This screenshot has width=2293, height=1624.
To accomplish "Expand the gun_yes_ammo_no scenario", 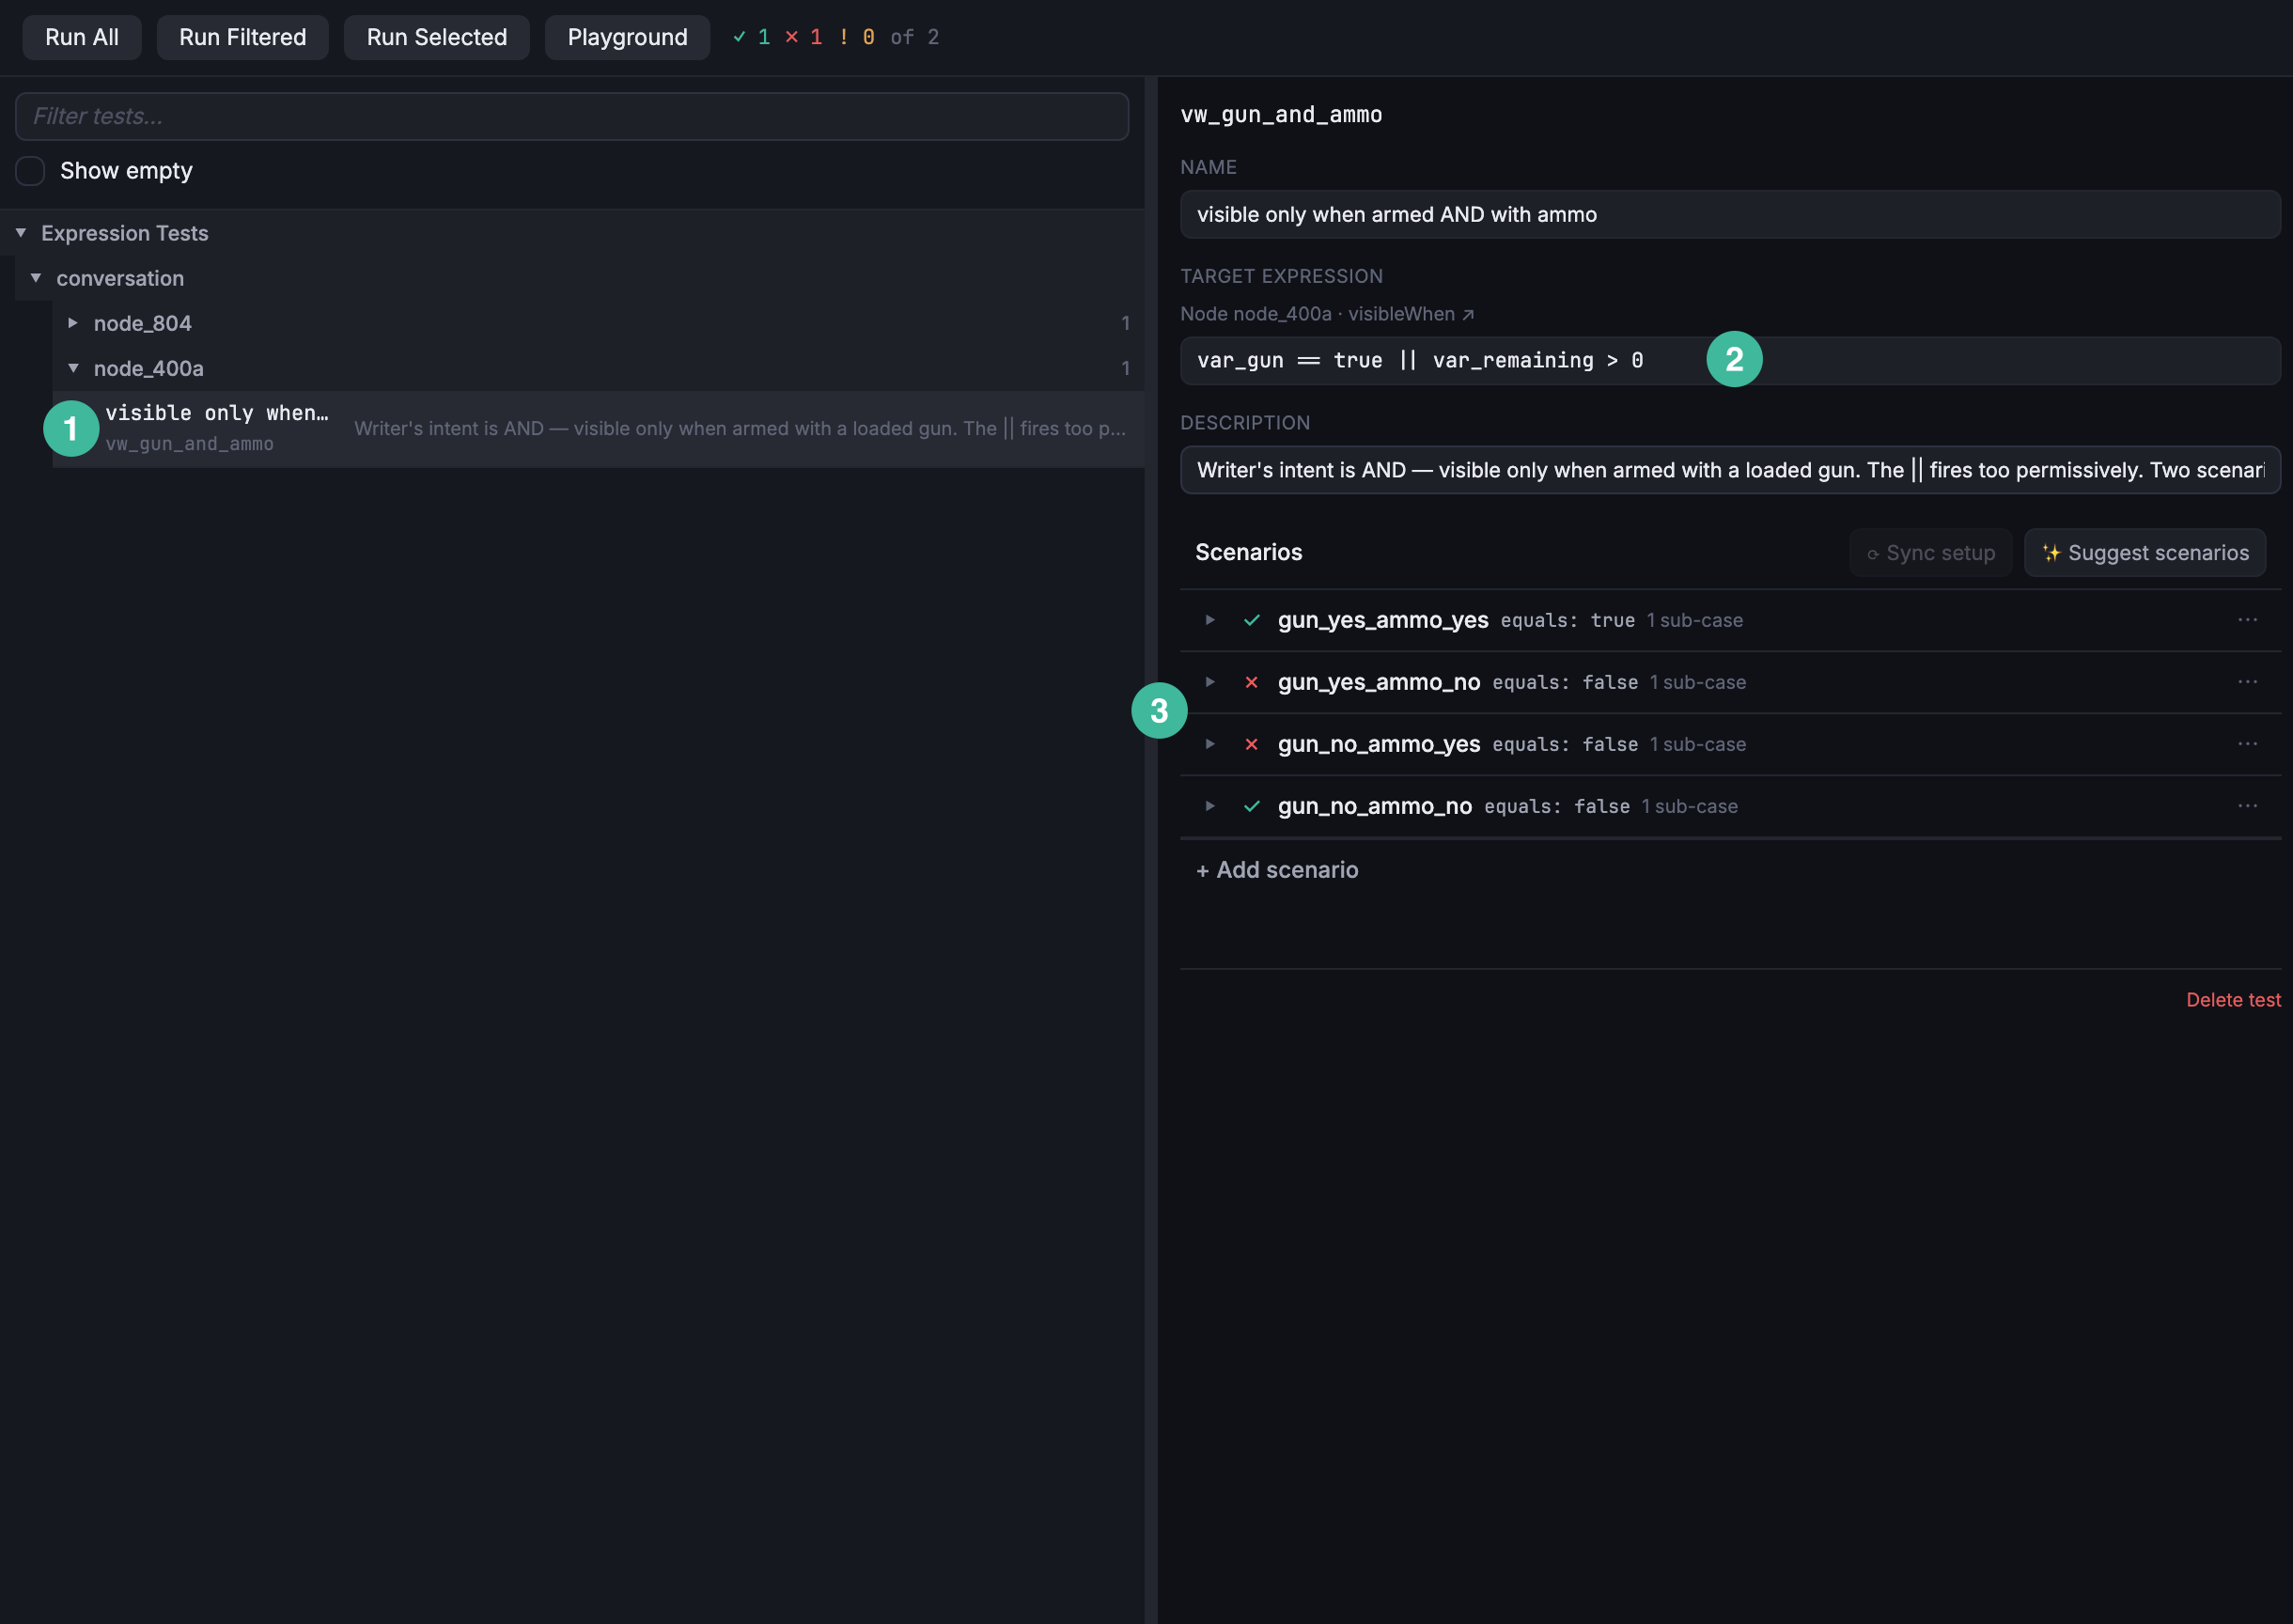I will 1210,682.
